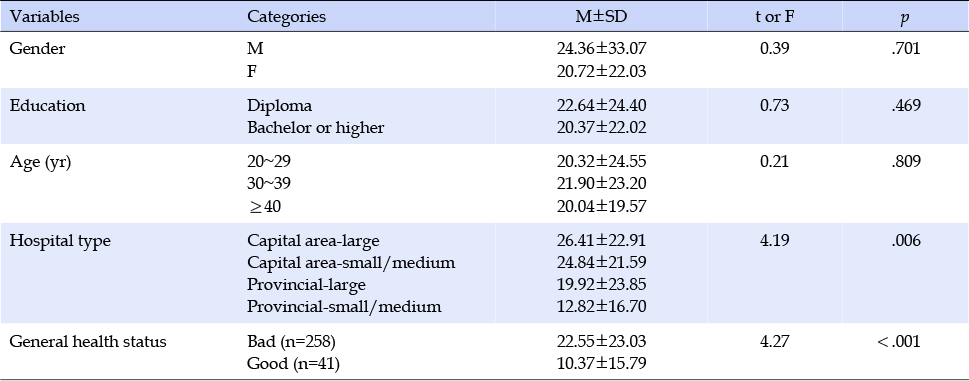Click the Variables column header
This screenshot has height=381, width=969.
pyautogui.click(x=44, y=17)
